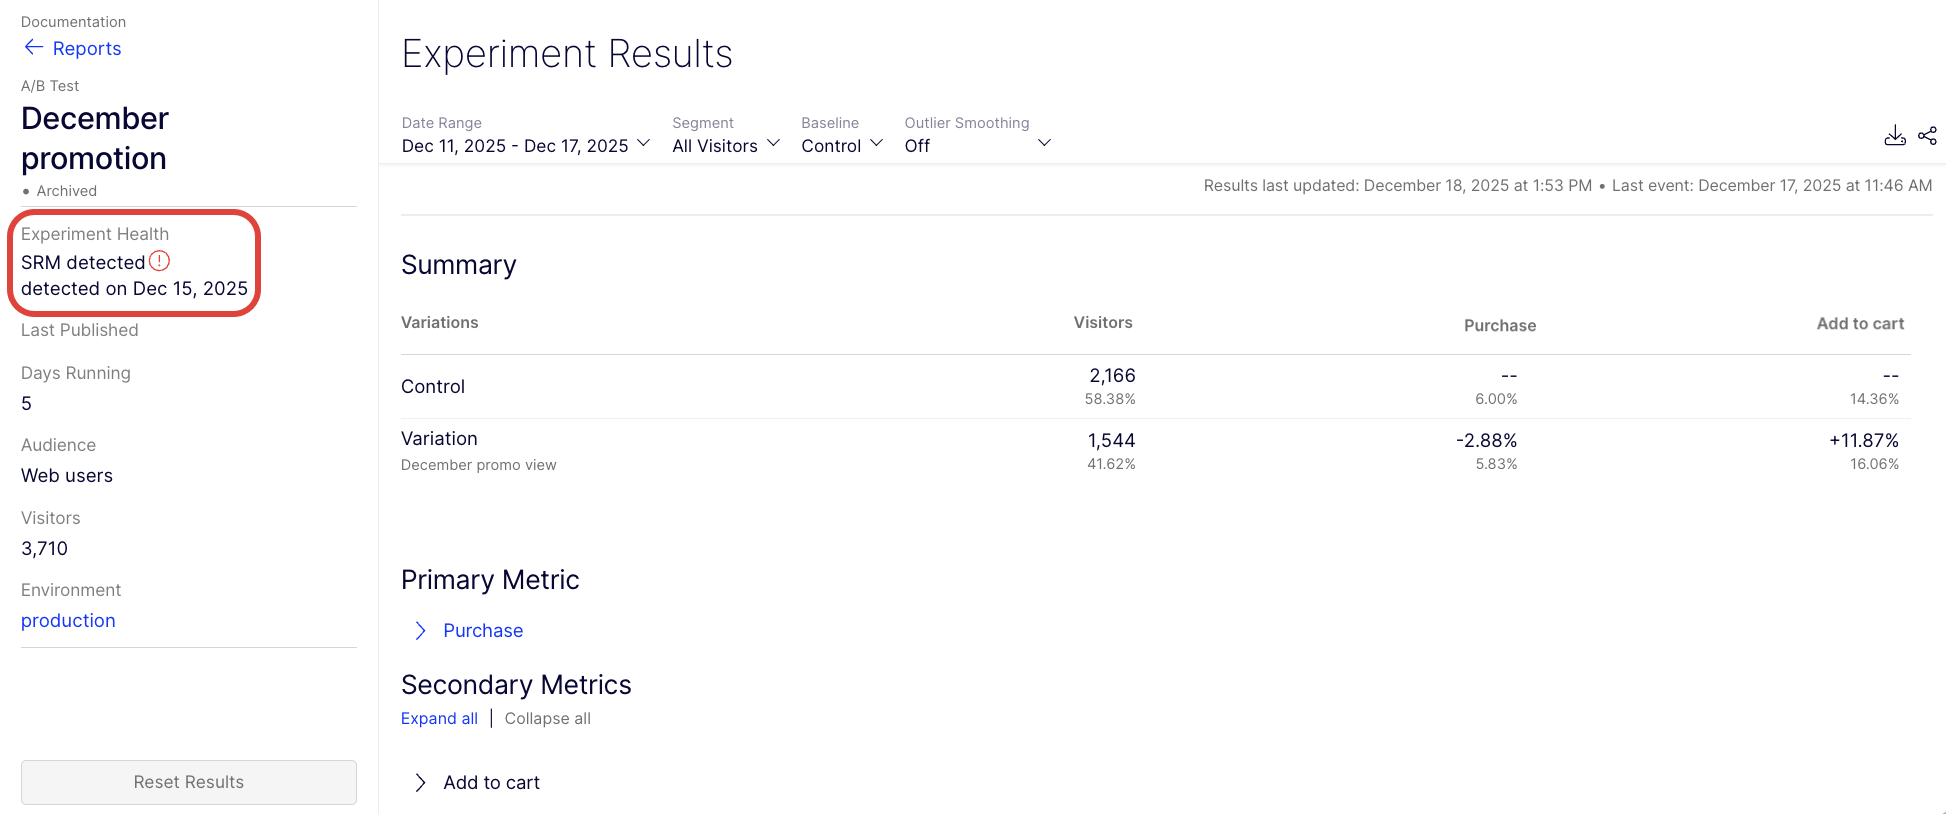The width and height of the screenshot is (1946, 814).
Task: Select the Variation row name
Action: click(439, 439)
